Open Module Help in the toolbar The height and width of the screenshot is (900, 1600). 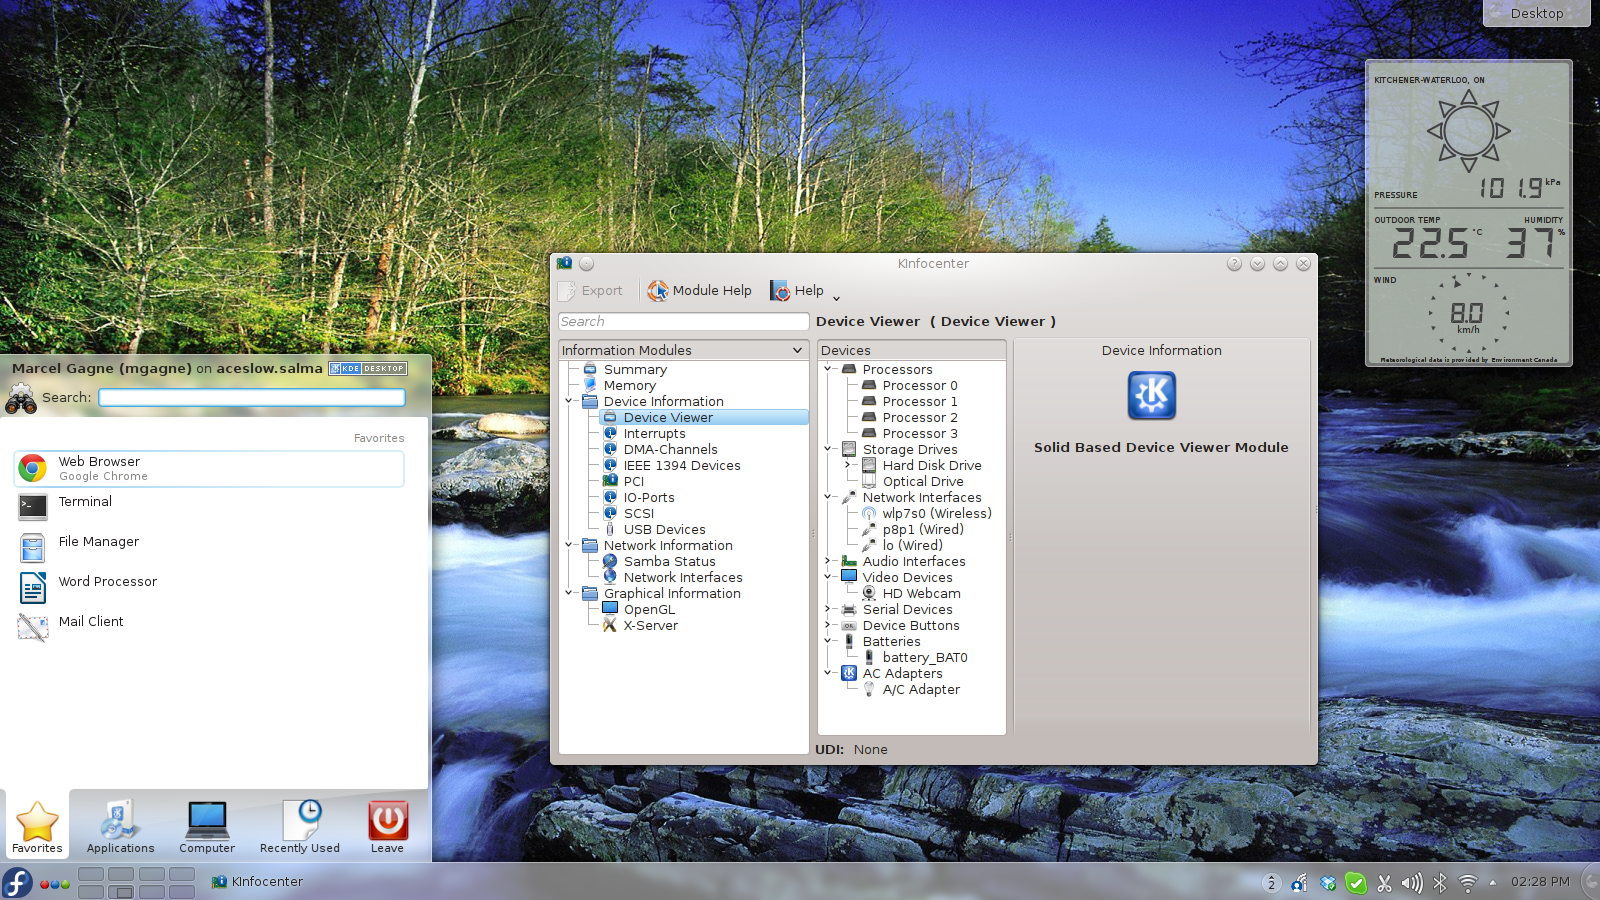coord(699,291)
